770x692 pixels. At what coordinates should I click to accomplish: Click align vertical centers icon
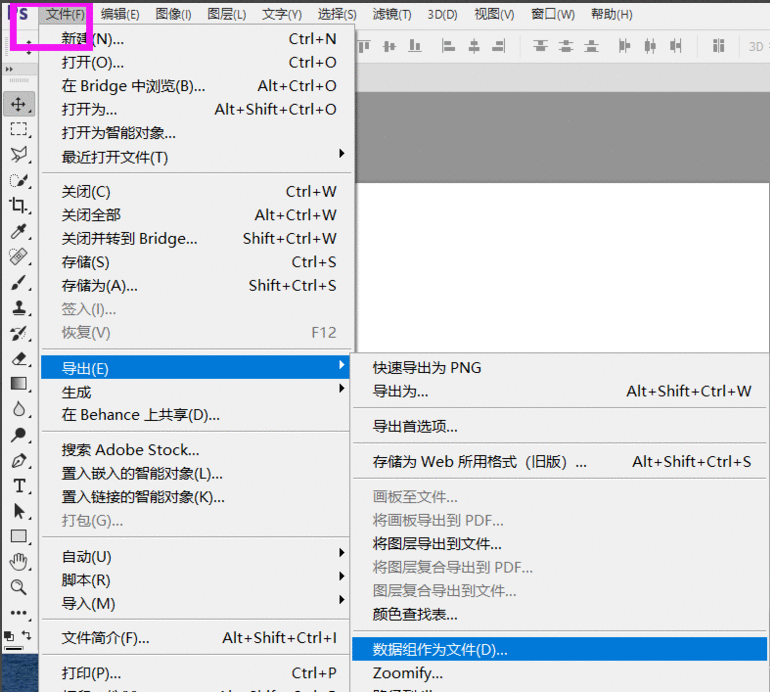pos(389,46)
